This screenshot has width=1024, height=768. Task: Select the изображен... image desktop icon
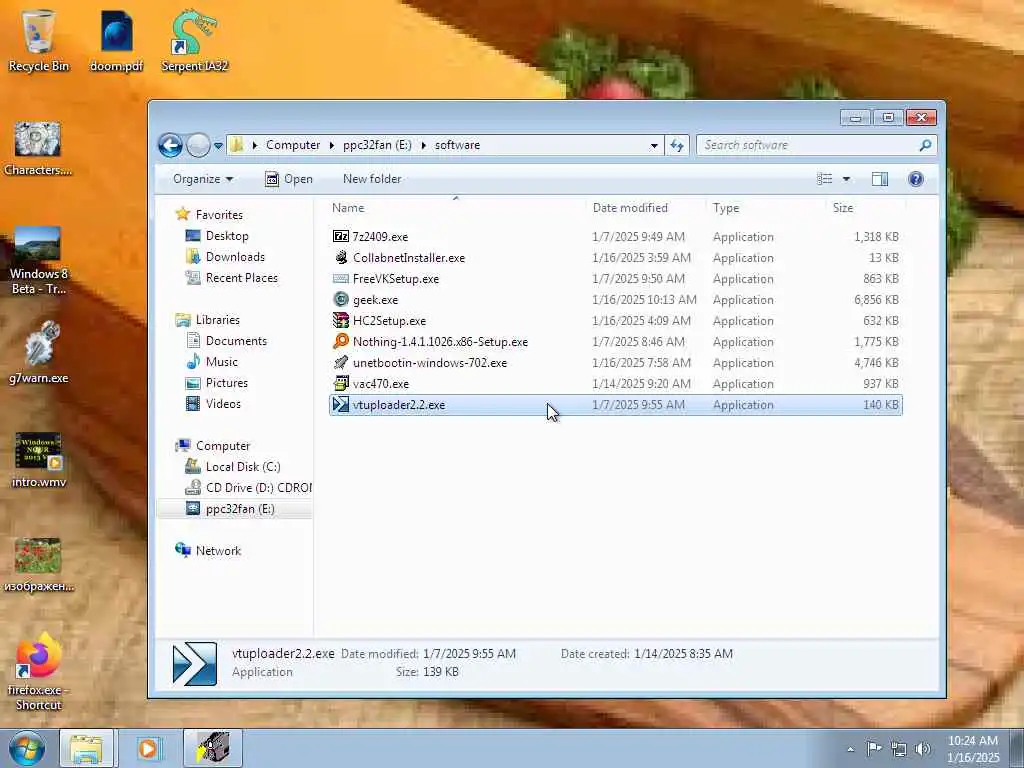pyautogui.click(x=39, y=565)
